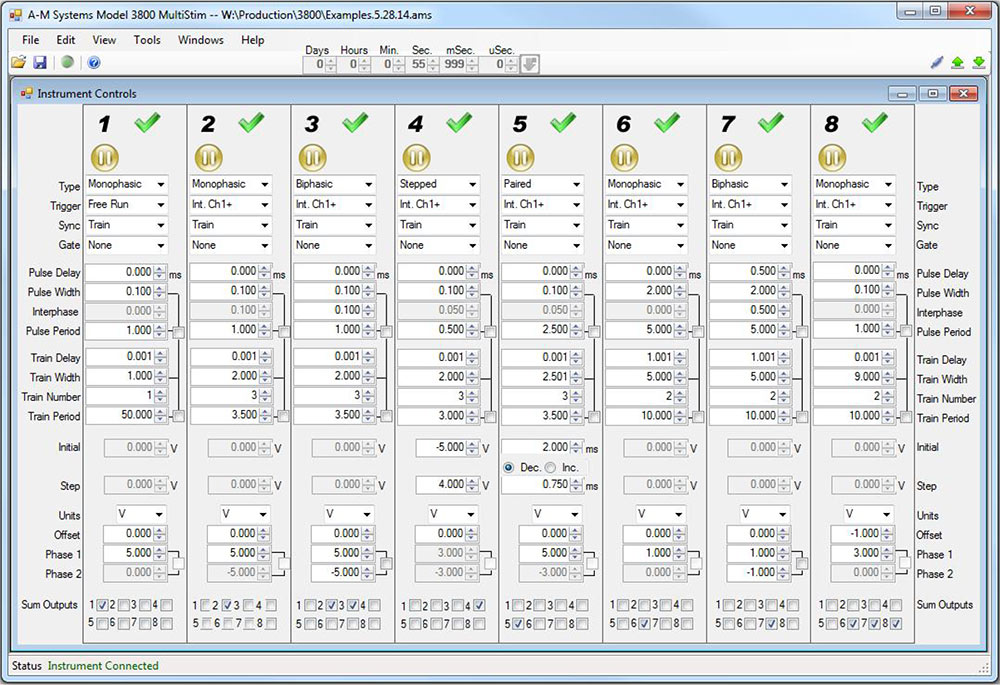This screenshot has width=1000, height=685.
Task: Open help via the blue question mark icon
Action: (94, 63)
